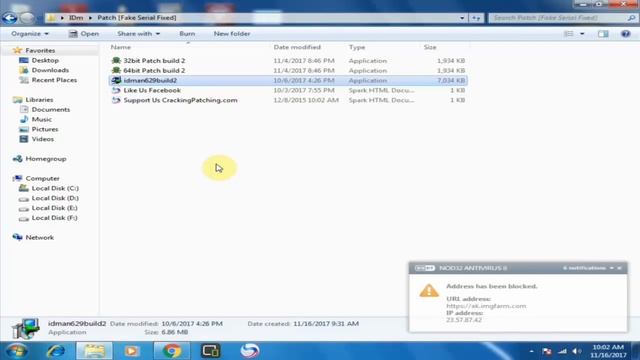Select Libraries in the navigation pane

(39, 100)
